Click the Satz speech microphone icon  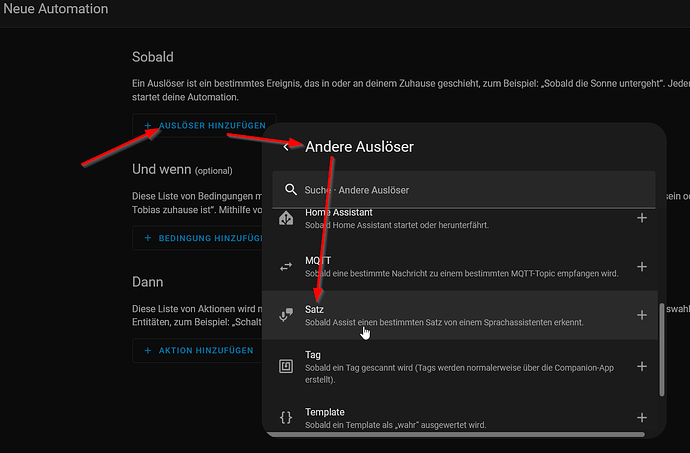[286, 315]
